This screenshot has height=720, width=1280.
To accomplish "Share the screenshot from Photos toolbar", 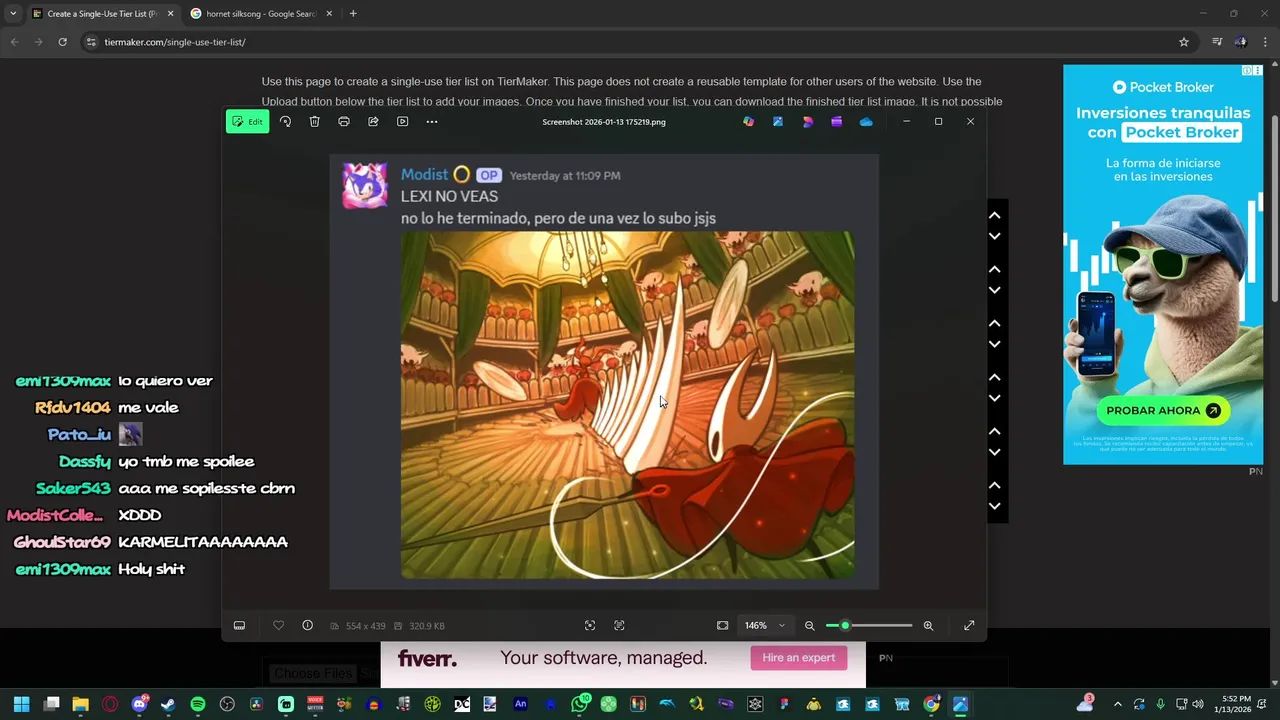I will [373, 122].
